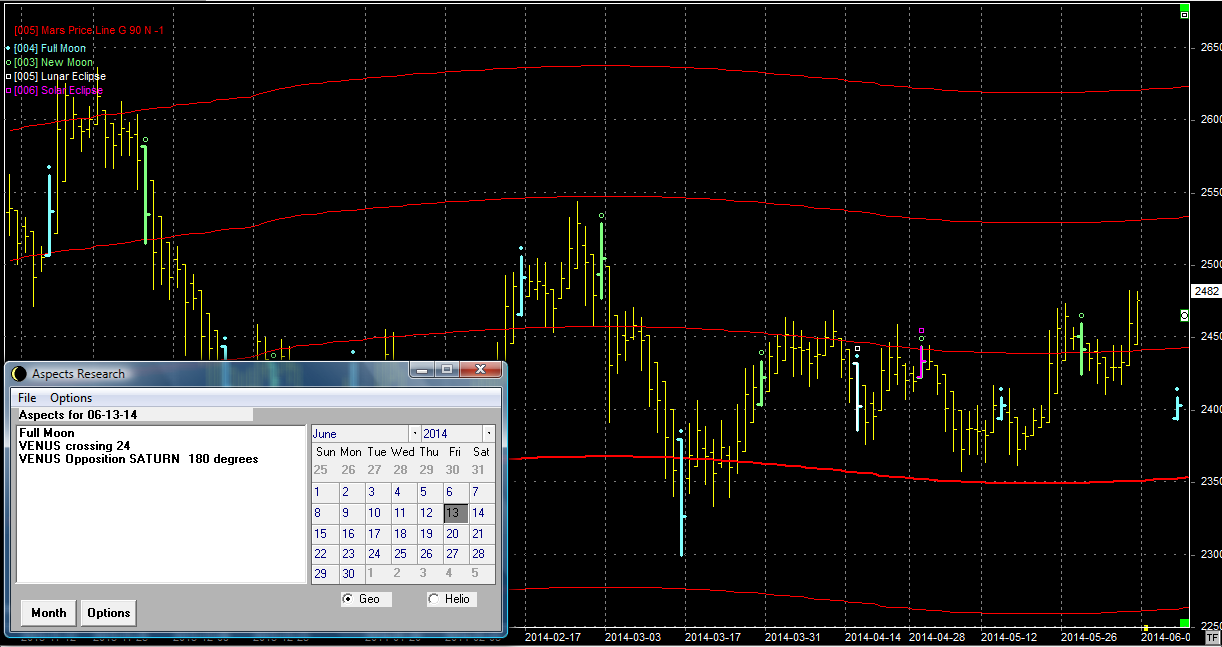
Task: Click the Month button
Action: tap(49, 613)
